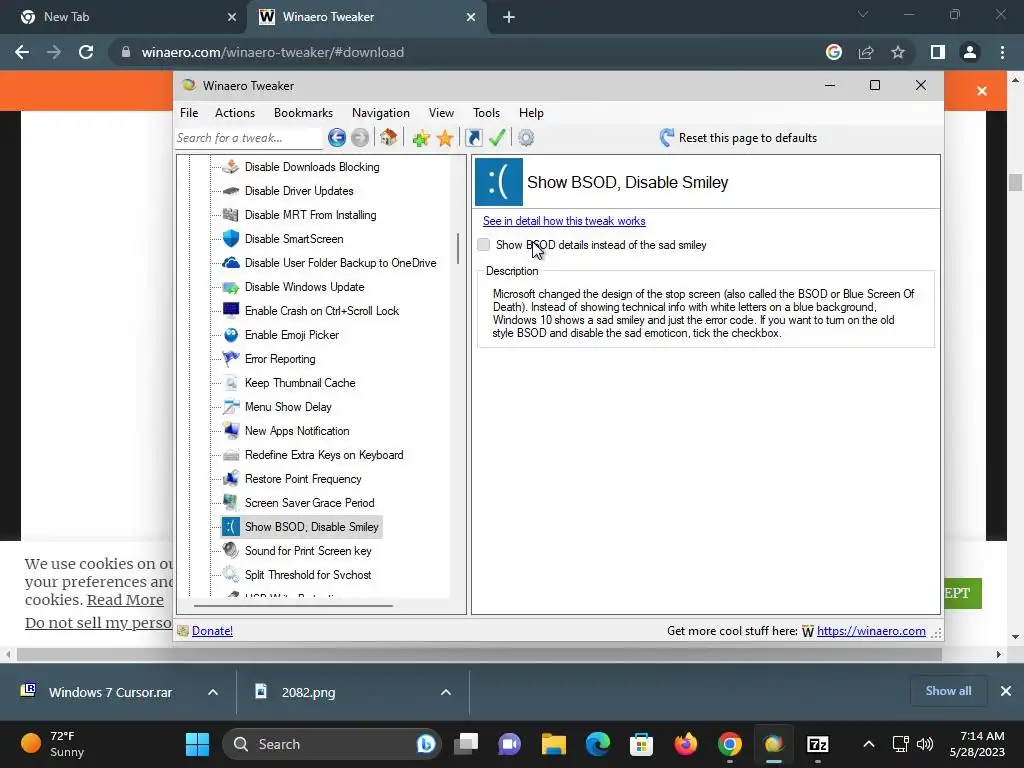Click the browser page horizontal scrollbar
1024x768 pixels.
coord(479,654)
